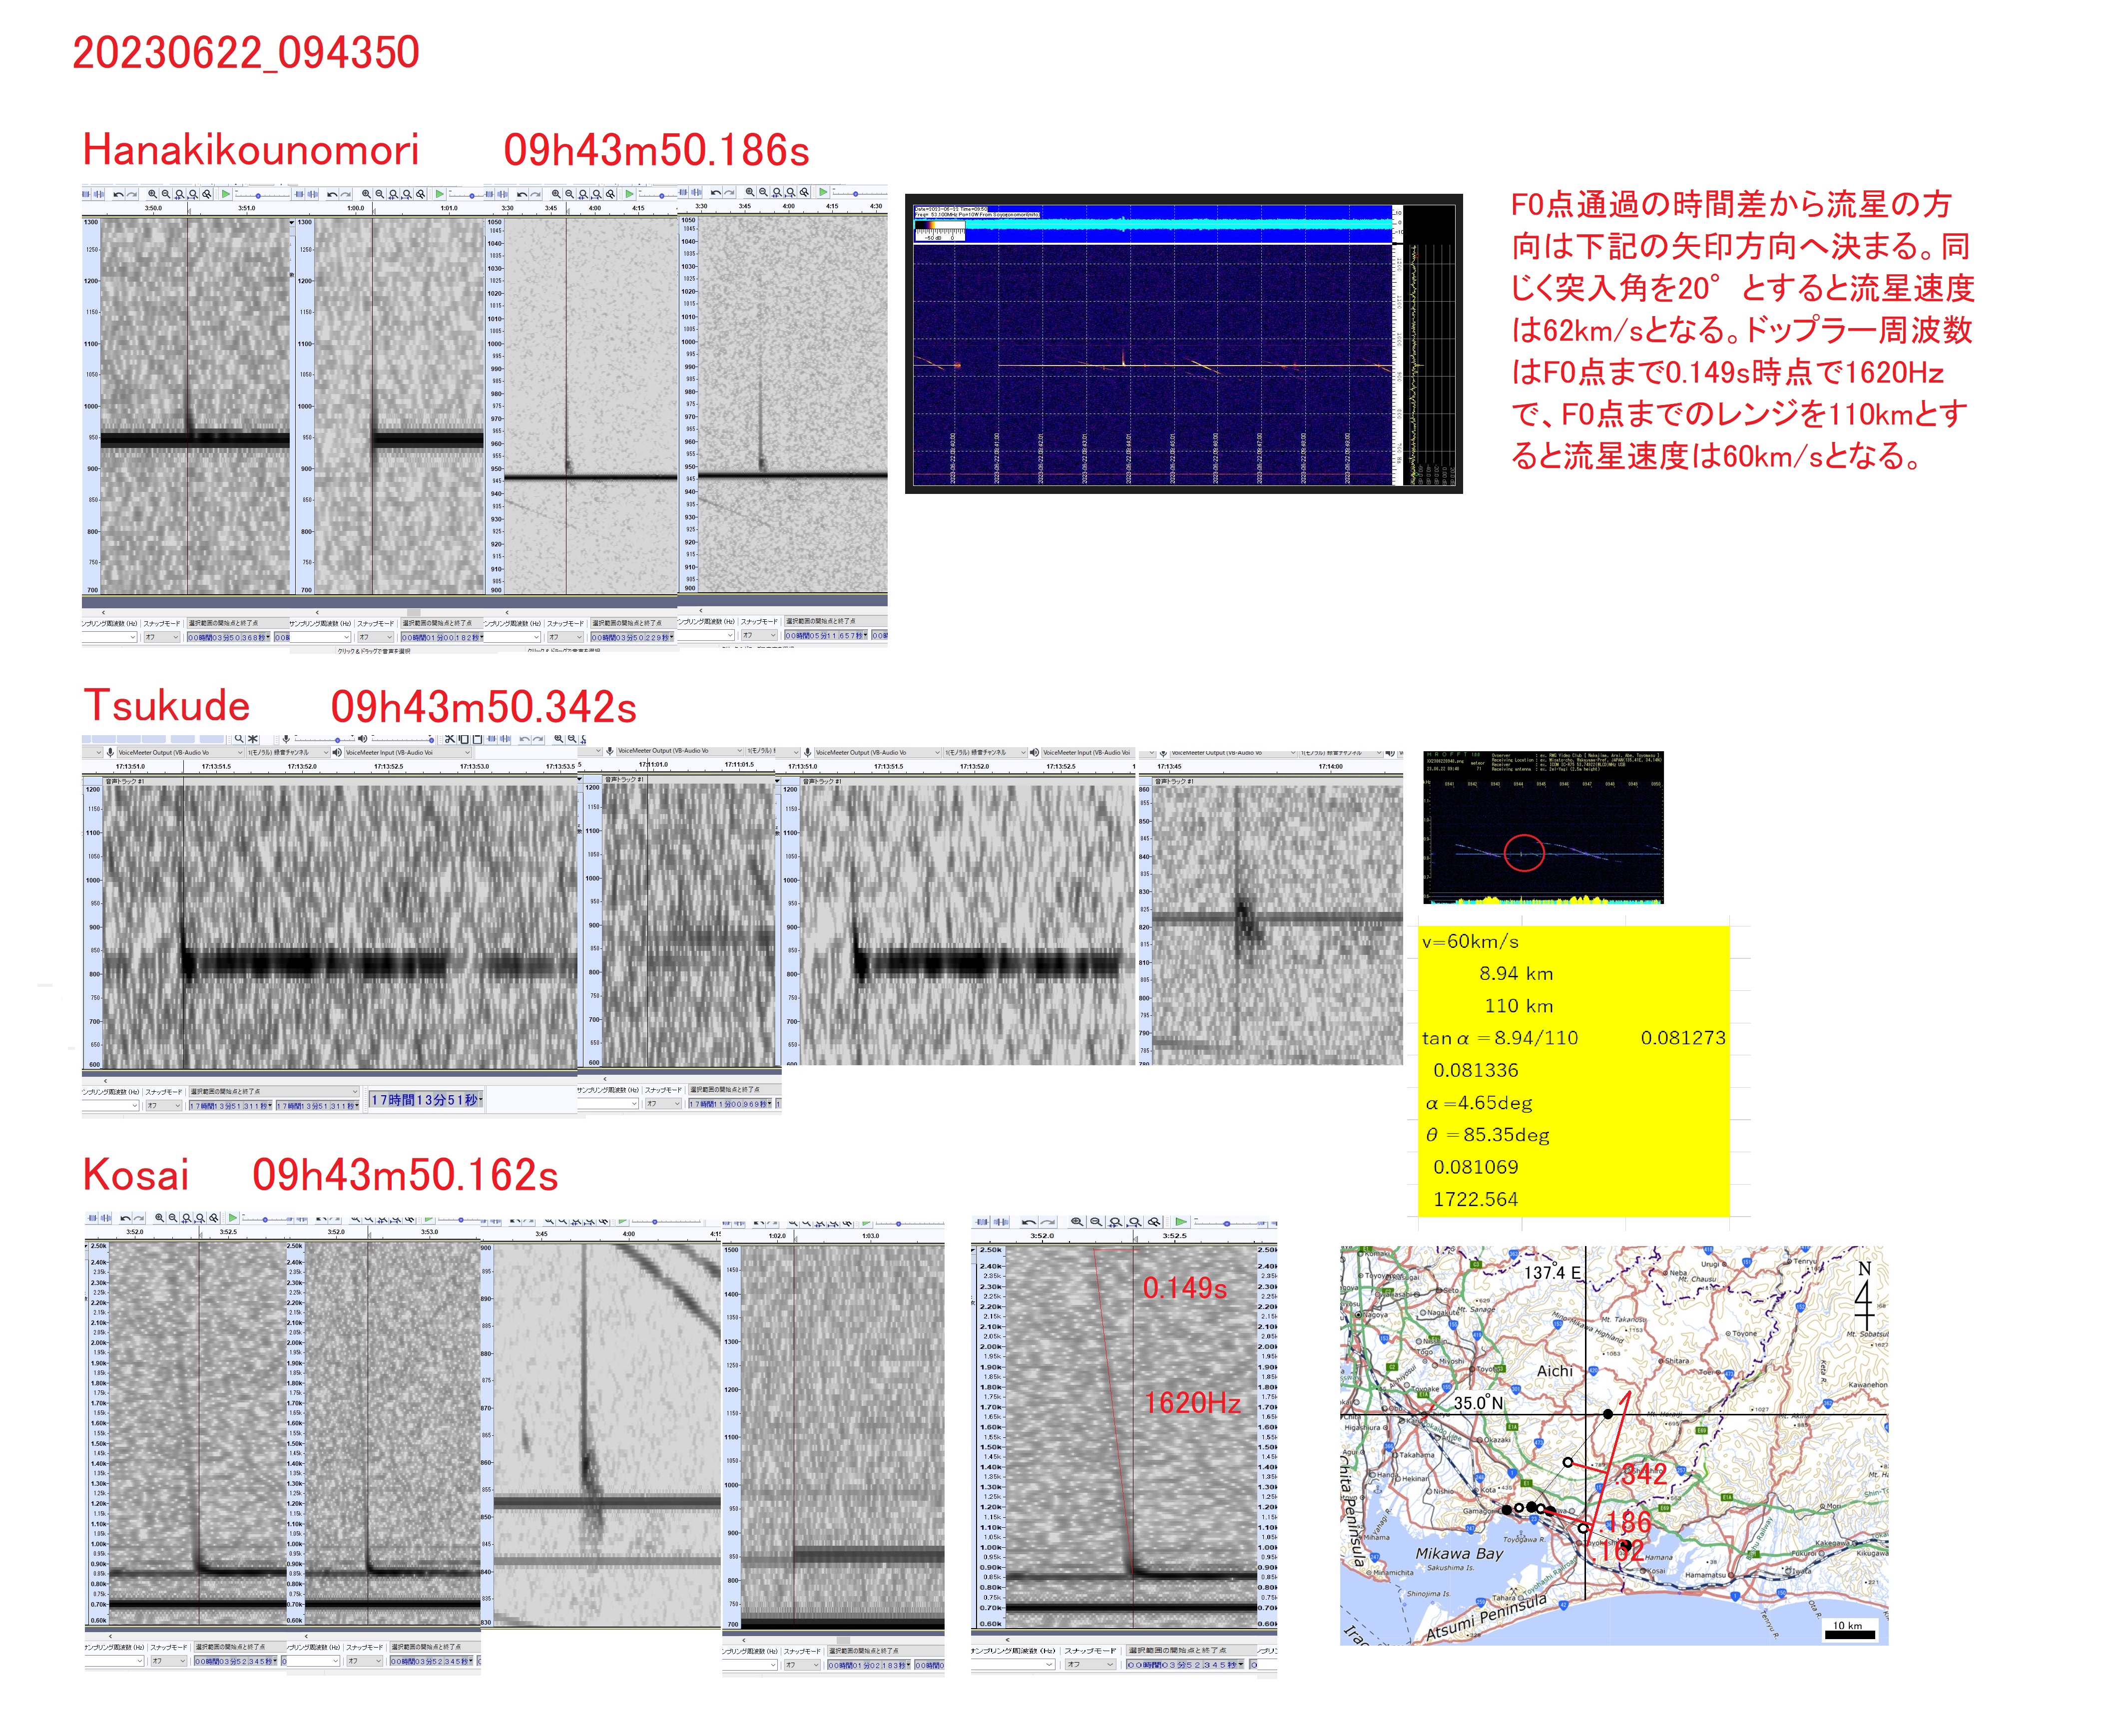The image size is (2102, 1736).
Task: Click the enlarged 17時間13分51秒 time field
Action: click(x=426, y=1100)
